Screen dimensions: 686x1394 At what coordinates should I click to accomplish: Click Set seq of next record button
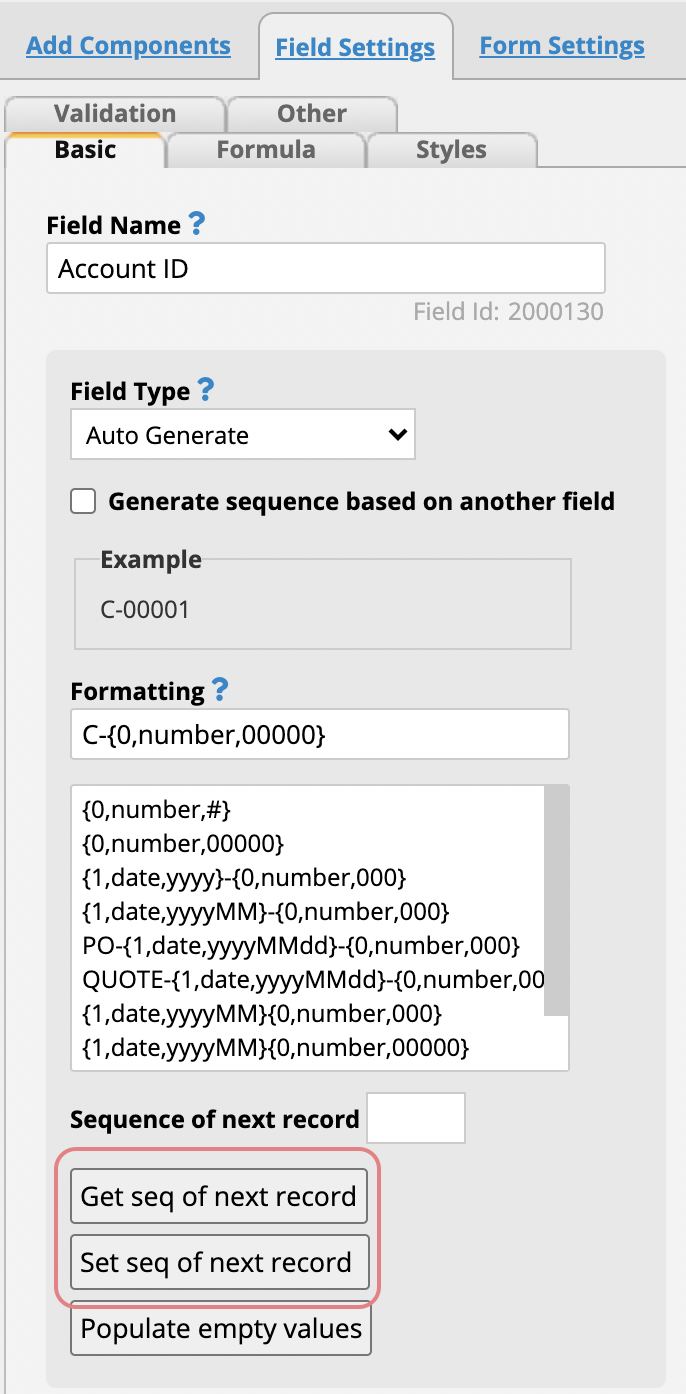[219, 1262]
